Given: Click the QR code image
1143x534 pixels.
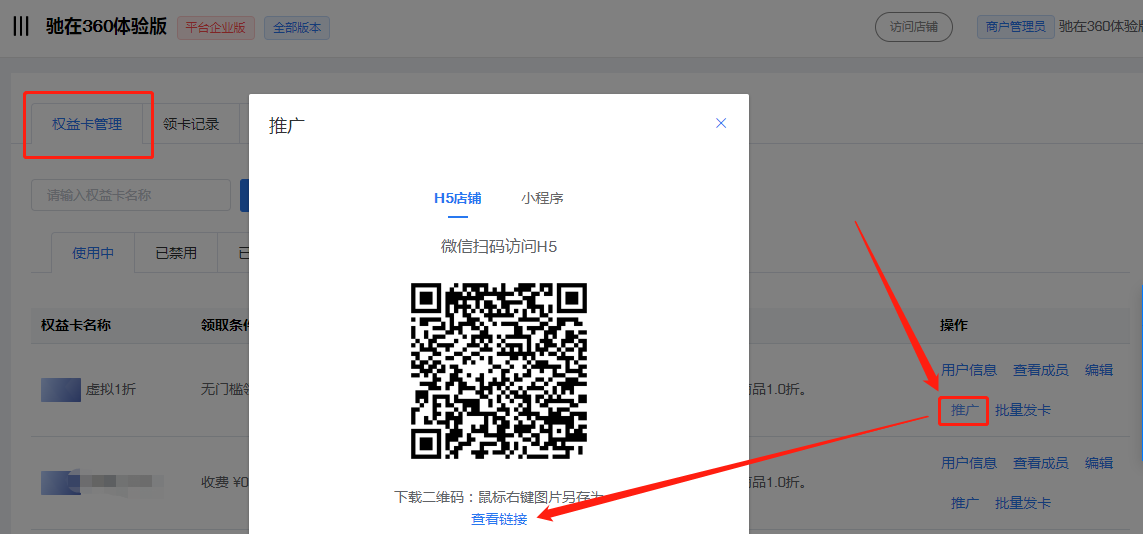Looking at the screenshot, I should point(499,371).
